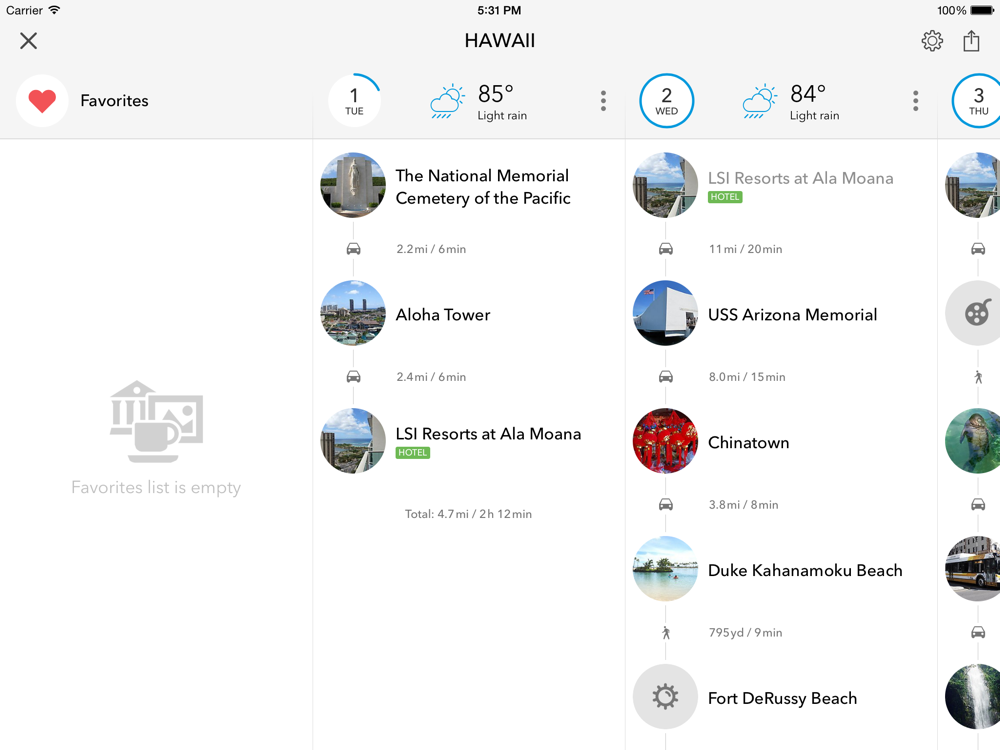Select day 1 LSI Resorts at Ala Moana title
Viewport: 1000px width, 750px height.
(x=489, y=434)
